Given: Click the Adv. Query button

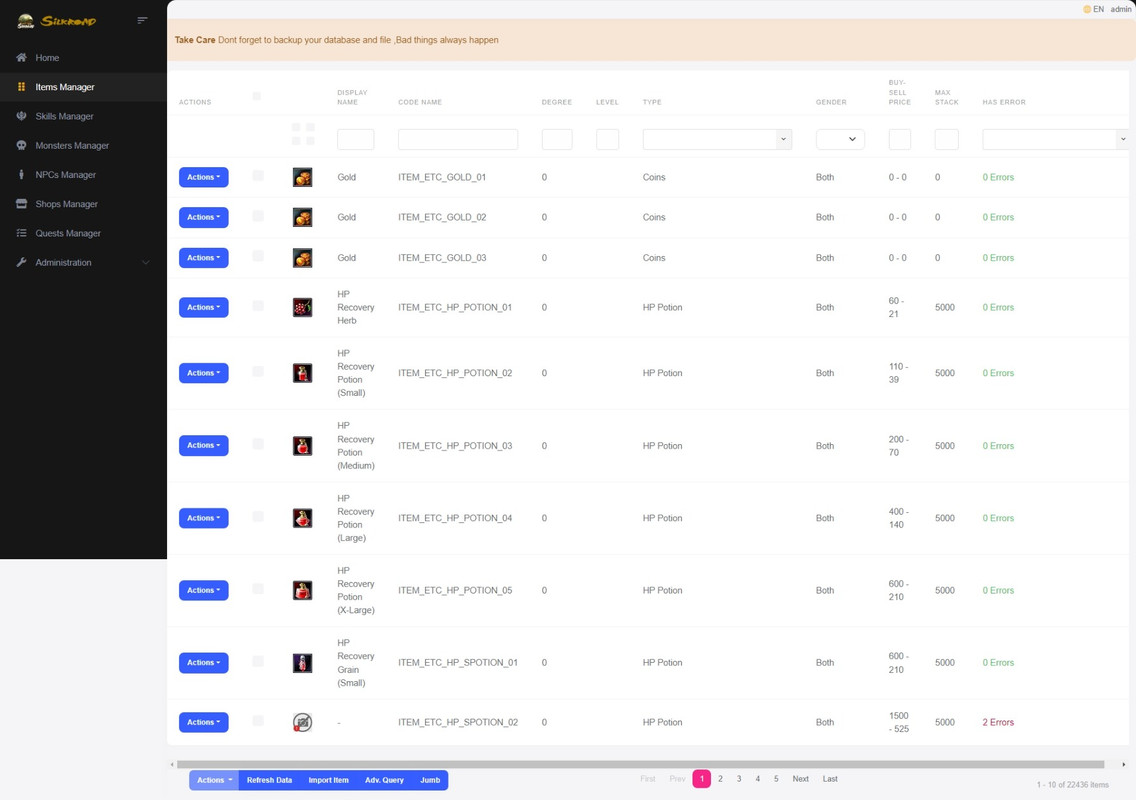Looking at the screenshot, I should (385, 780).
